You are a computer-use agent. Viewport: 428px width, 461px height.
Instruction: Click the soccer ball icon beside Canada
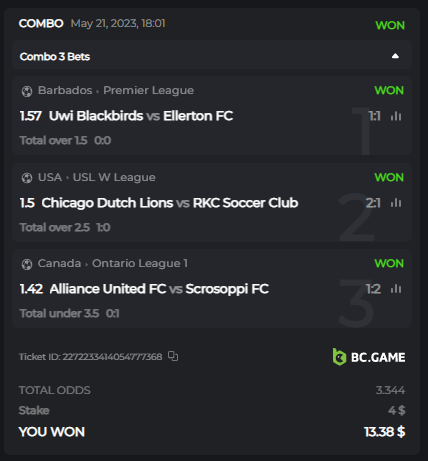(27, 264)
